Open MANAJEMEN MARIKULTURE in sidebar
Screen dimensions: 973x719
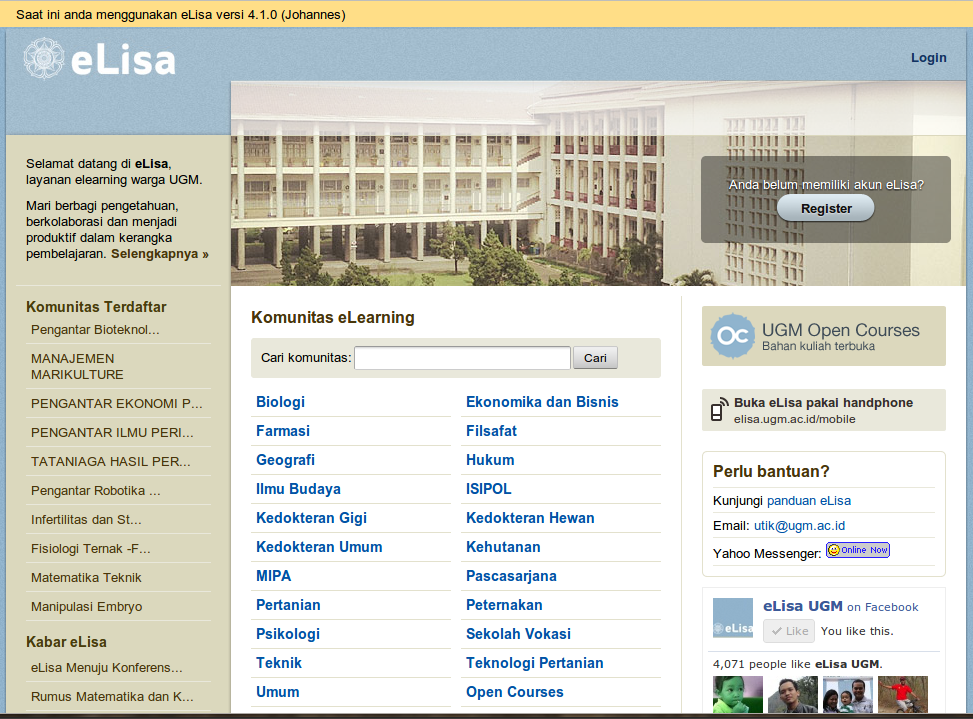tap(77, 366)
